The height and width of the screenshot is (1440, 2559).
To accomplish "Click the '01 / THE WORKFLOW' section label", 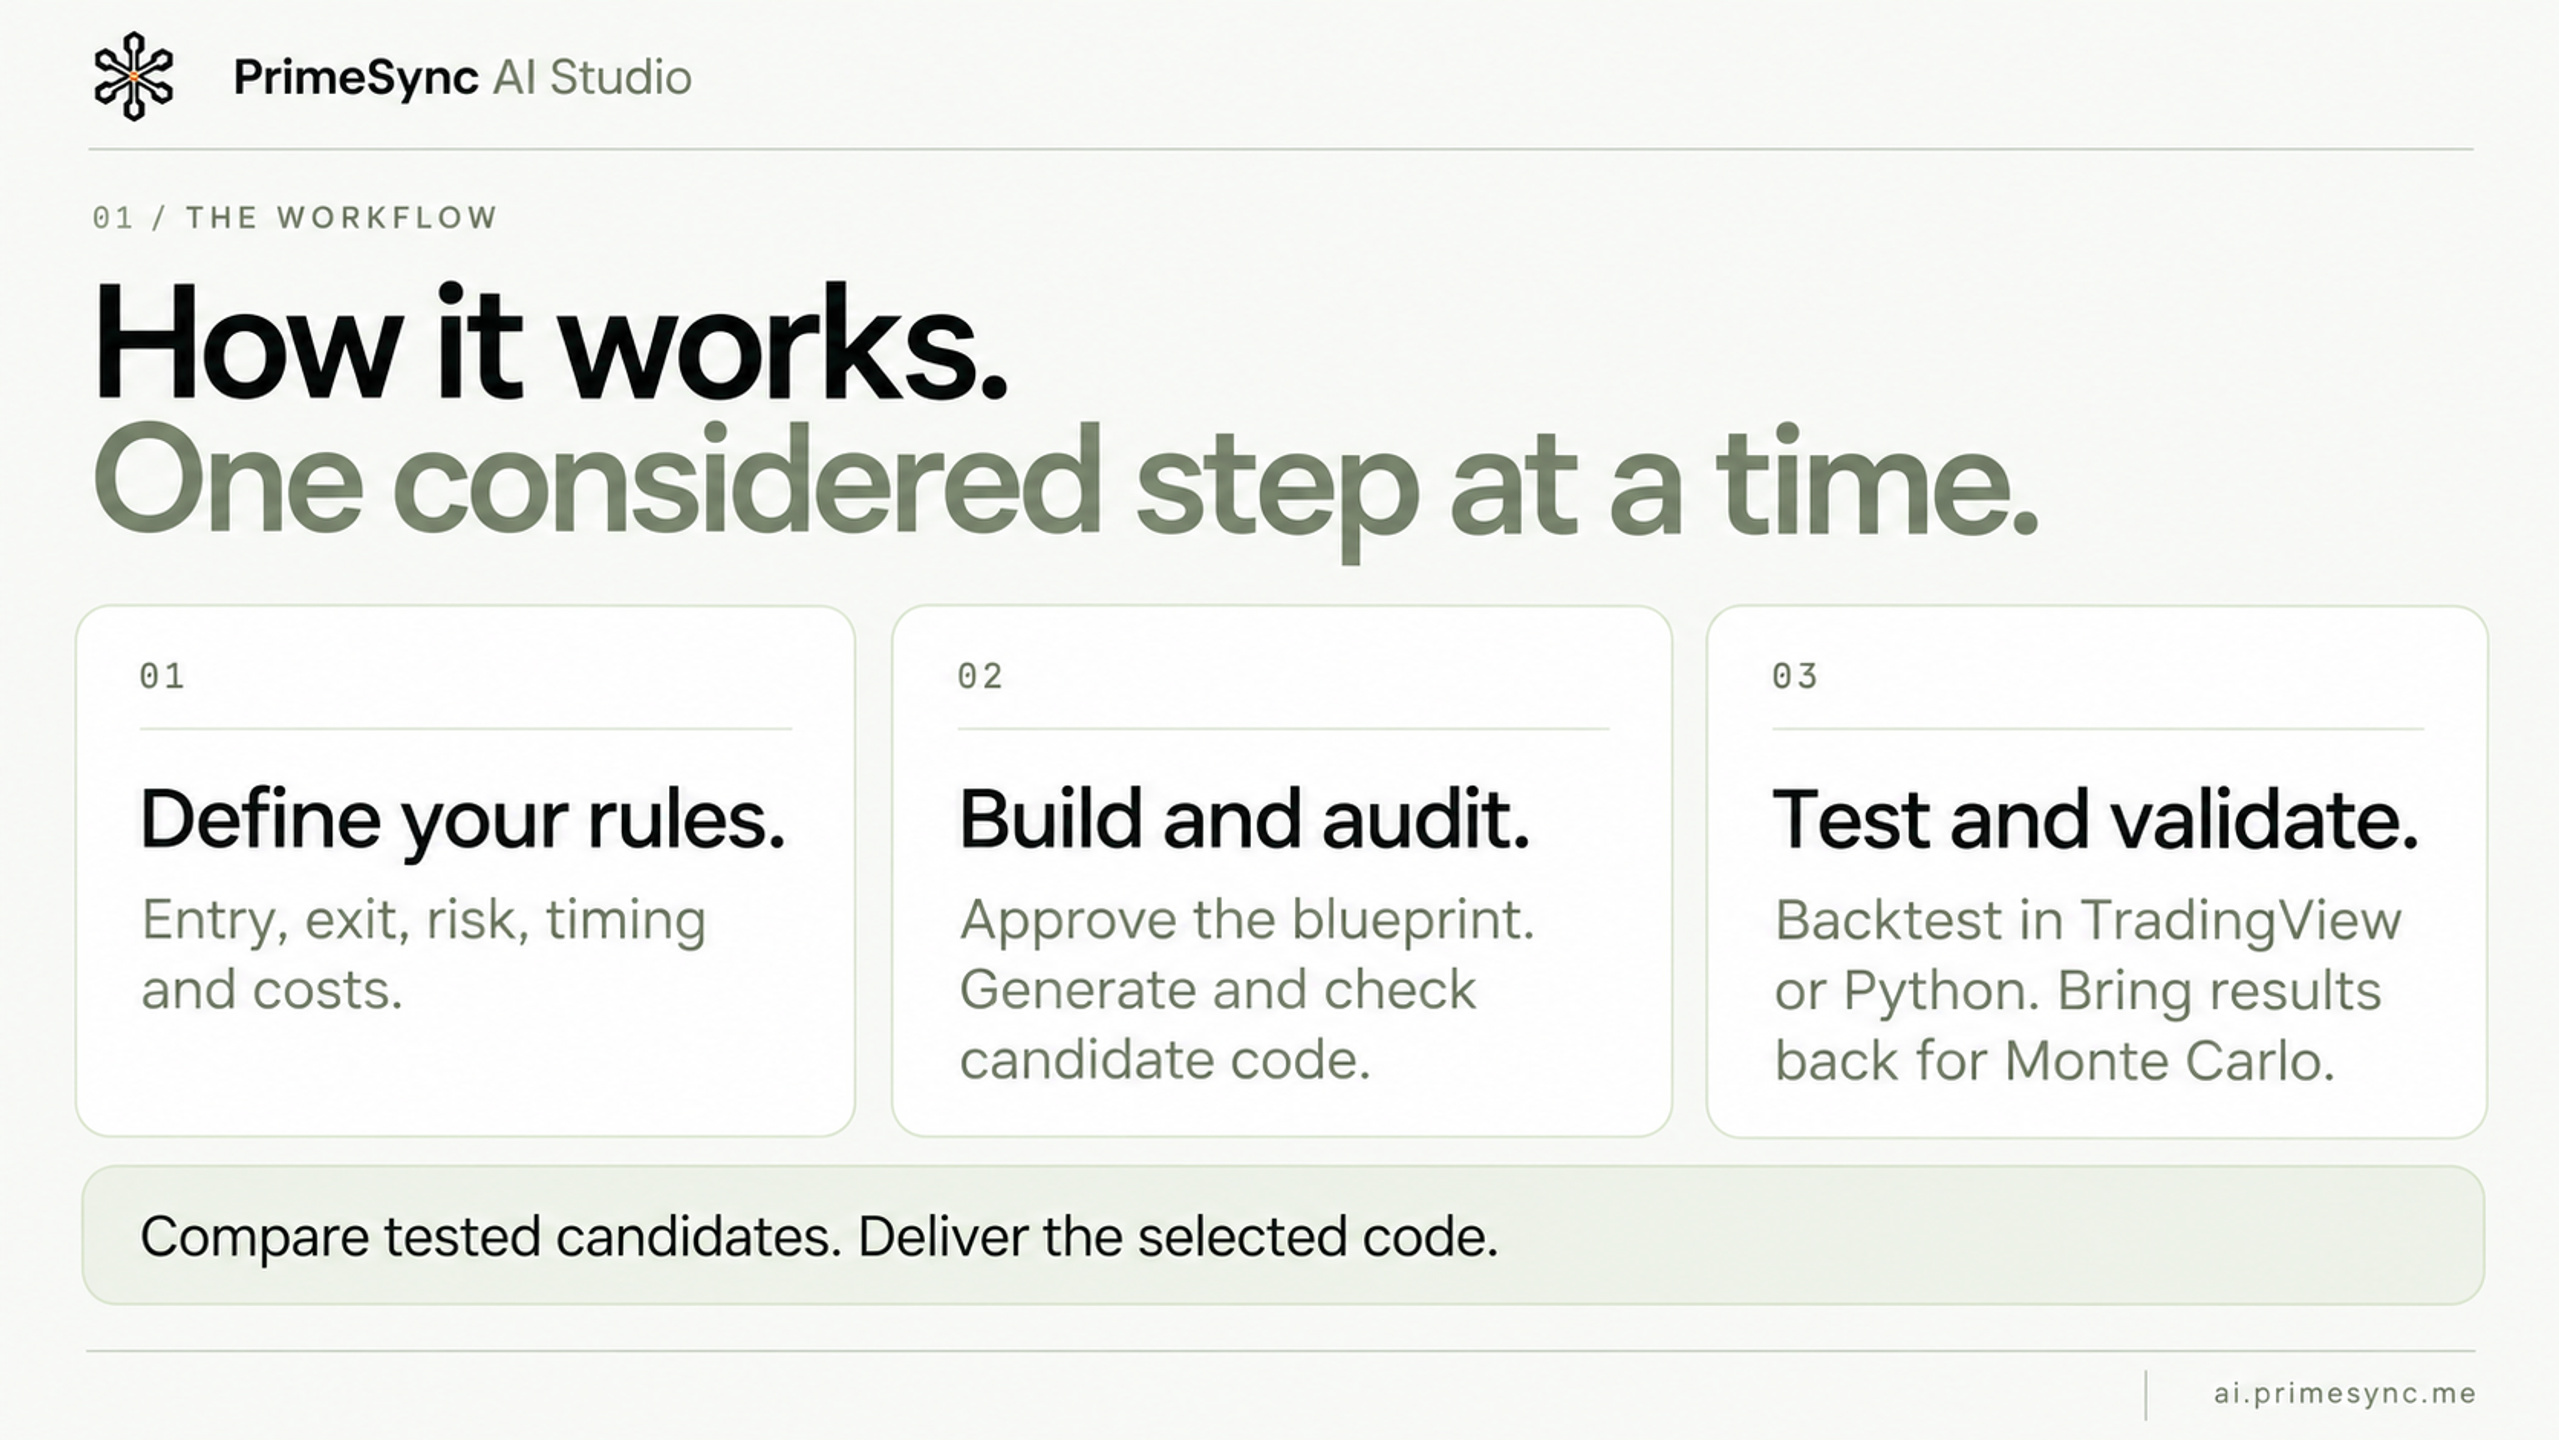I will click(295, 218).
